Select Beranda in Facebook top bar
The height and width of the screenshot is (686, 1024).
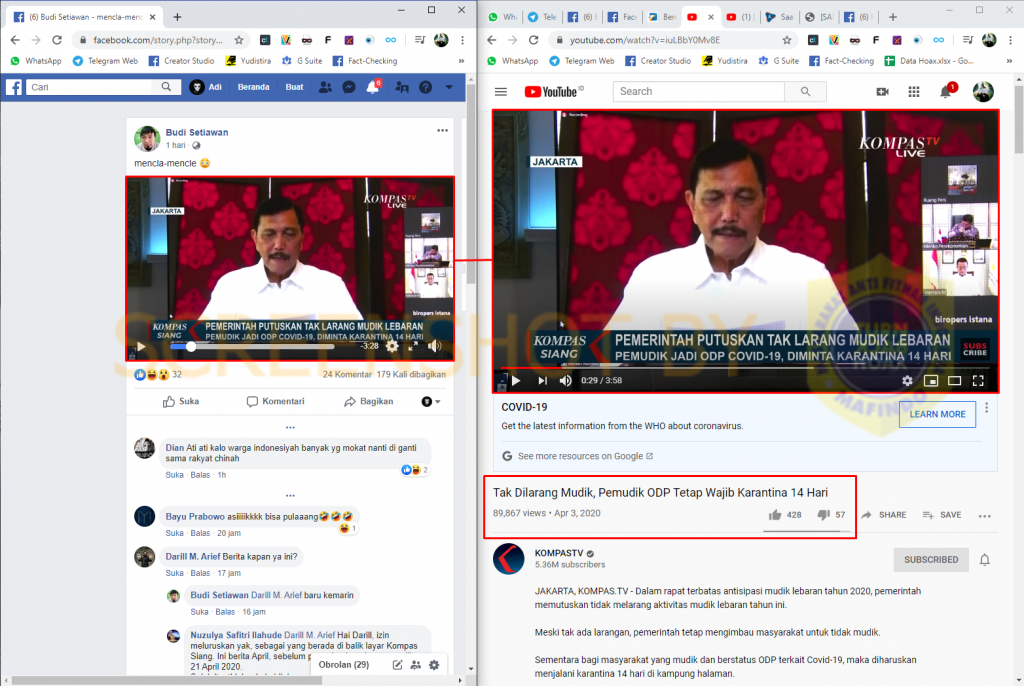pos(253,87)
